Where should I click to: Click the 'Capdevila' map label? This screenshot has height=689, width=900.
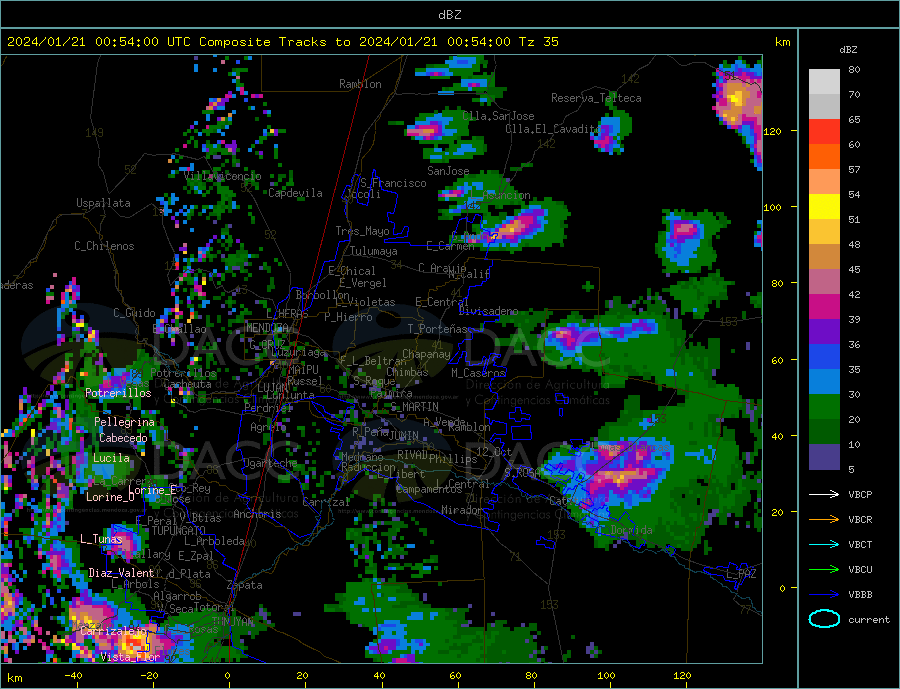pyautogui.click(x=296, y=193)
